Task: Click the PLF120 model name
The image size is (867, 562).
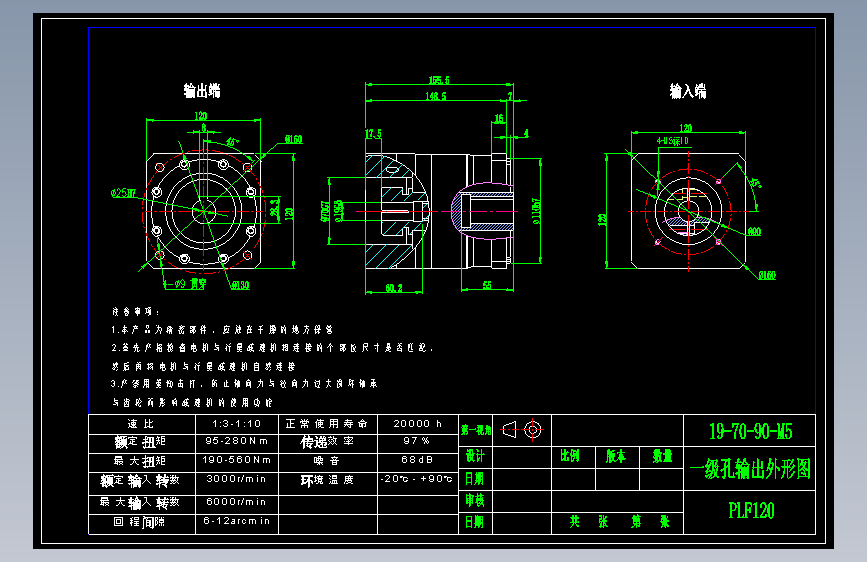Action: pyautogui.click(x=751, y=511)
